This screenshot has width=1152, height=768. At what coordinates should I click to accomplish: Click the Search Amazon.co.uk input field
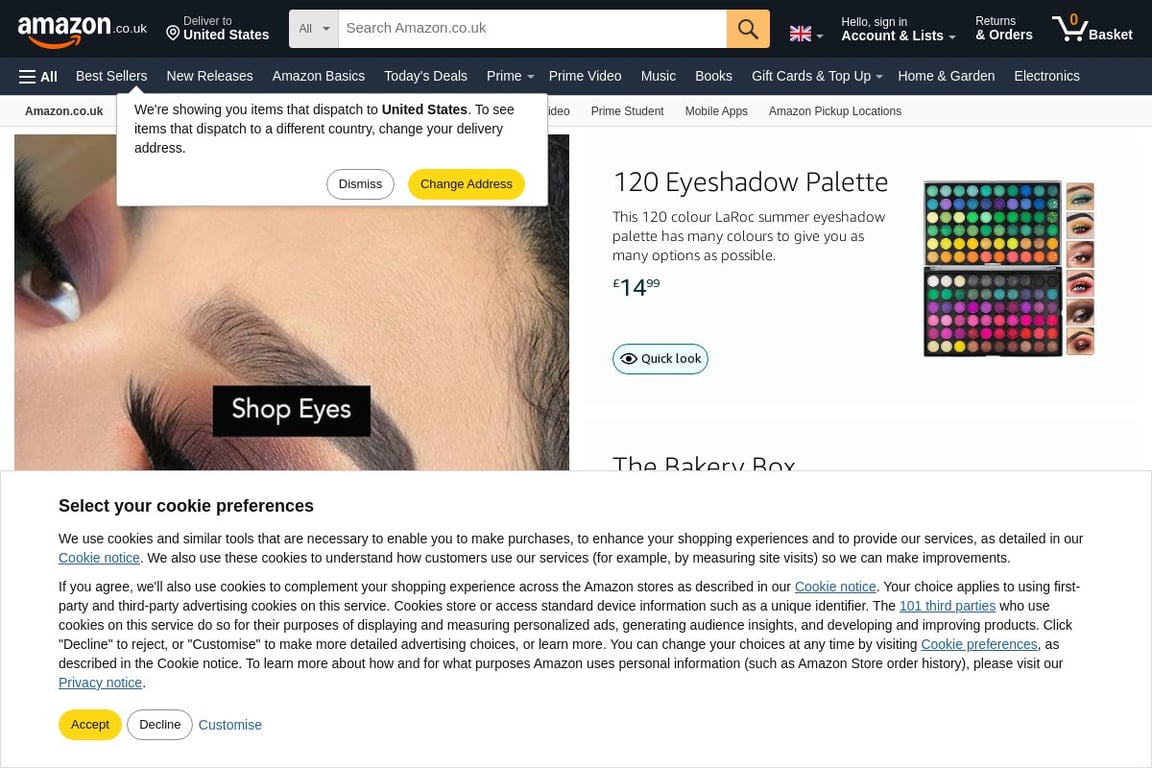point(532,29)
